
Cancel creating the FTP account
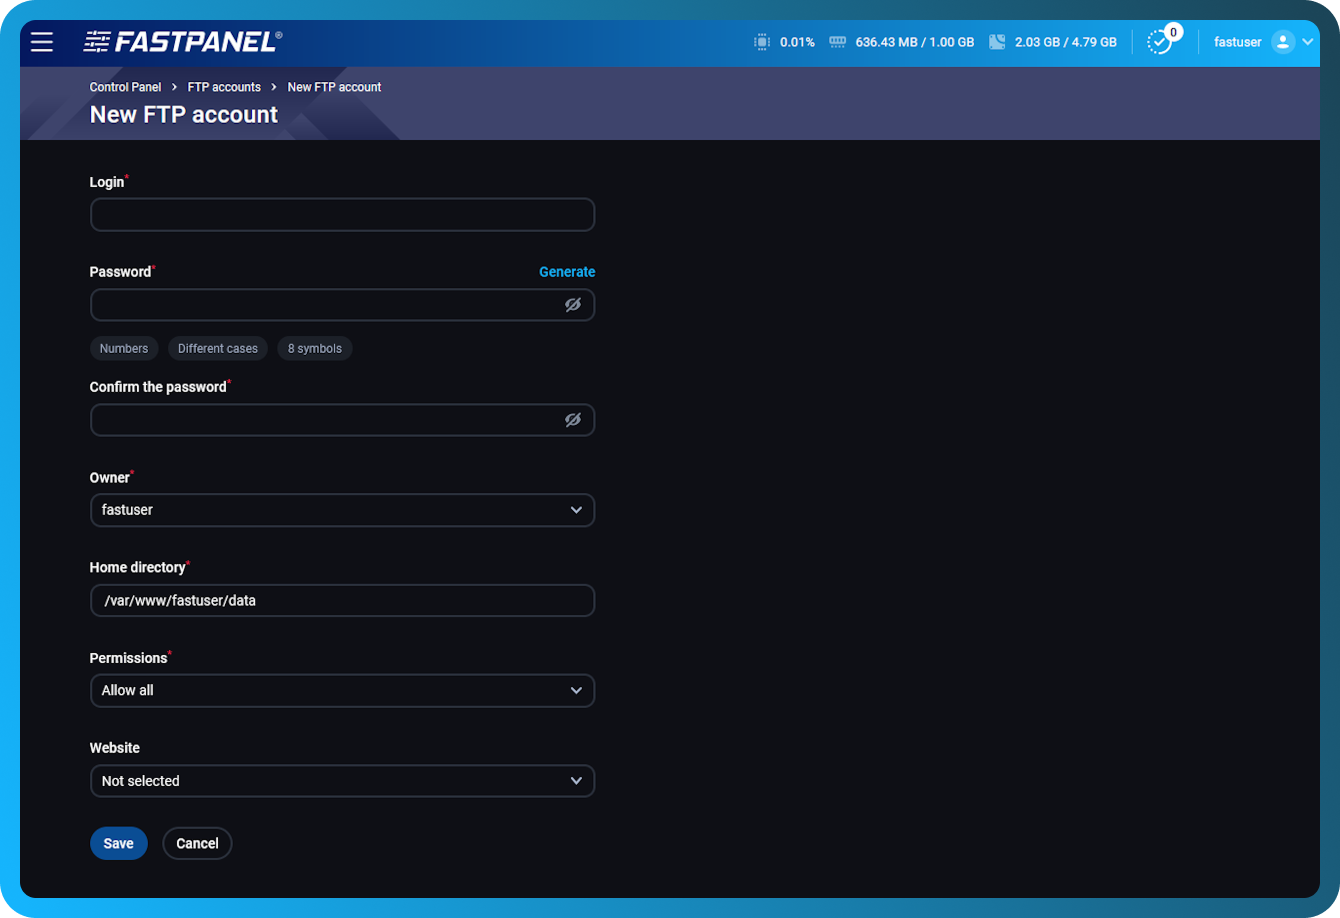[x=197, y=843]
